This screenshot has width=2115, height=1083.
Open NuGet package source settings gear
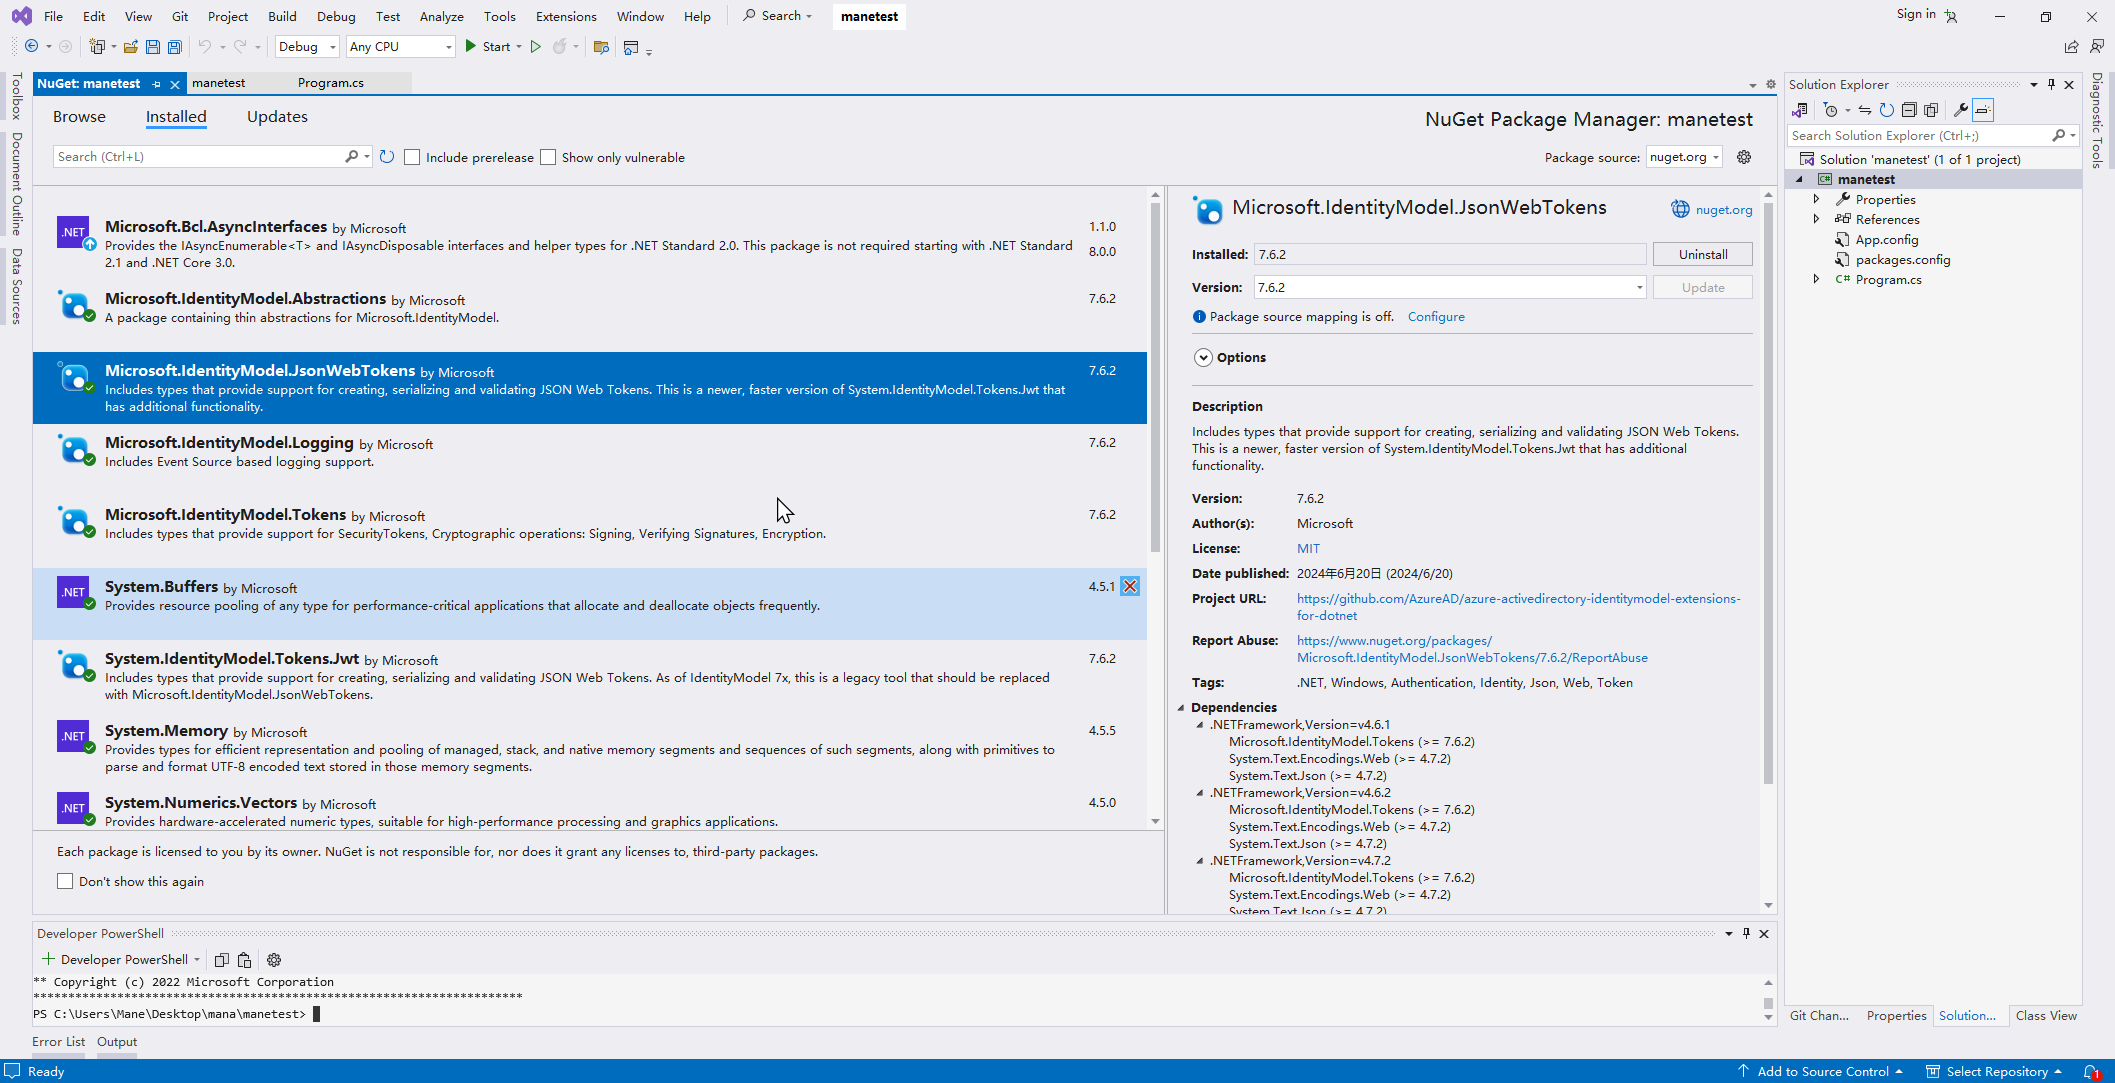pyautogui.click(x=1744, y=157)
